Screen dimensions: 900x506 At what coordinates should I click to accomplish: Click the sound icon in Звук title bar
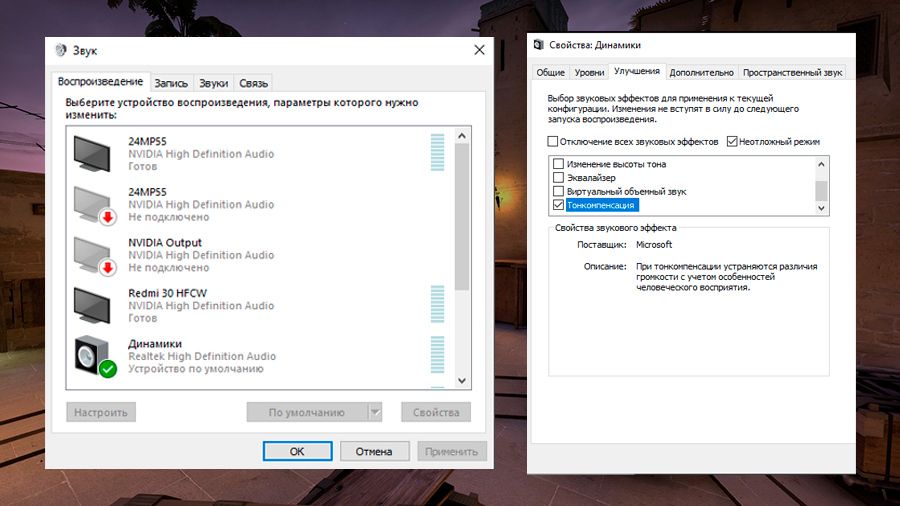click(60, 51)
